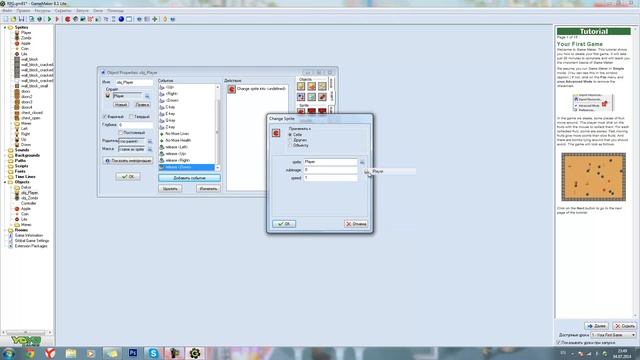Open the Сценарии (Scripts) menu
This screenshot has height=360, width=640.
pyautogui.click(x=63, y=11)
